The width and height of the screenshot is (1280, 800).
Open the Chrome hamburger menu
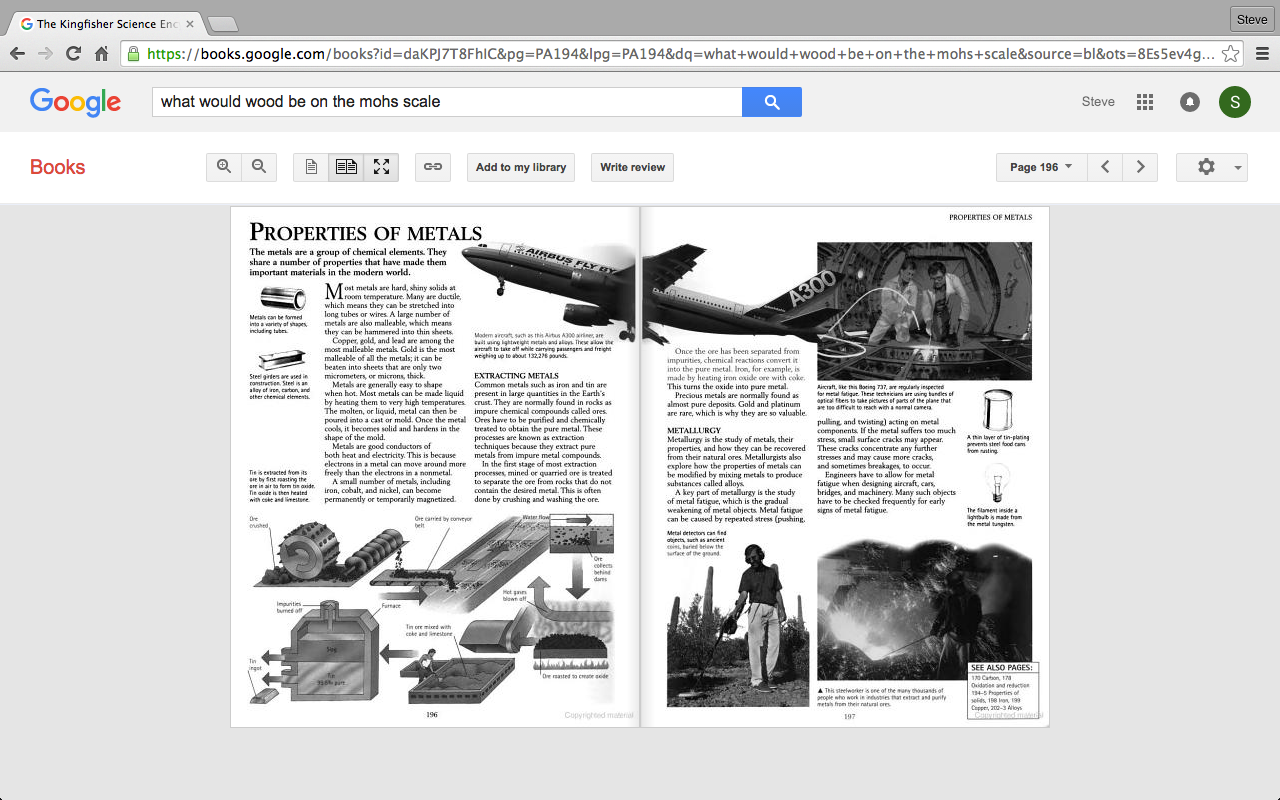point(1262,53)
